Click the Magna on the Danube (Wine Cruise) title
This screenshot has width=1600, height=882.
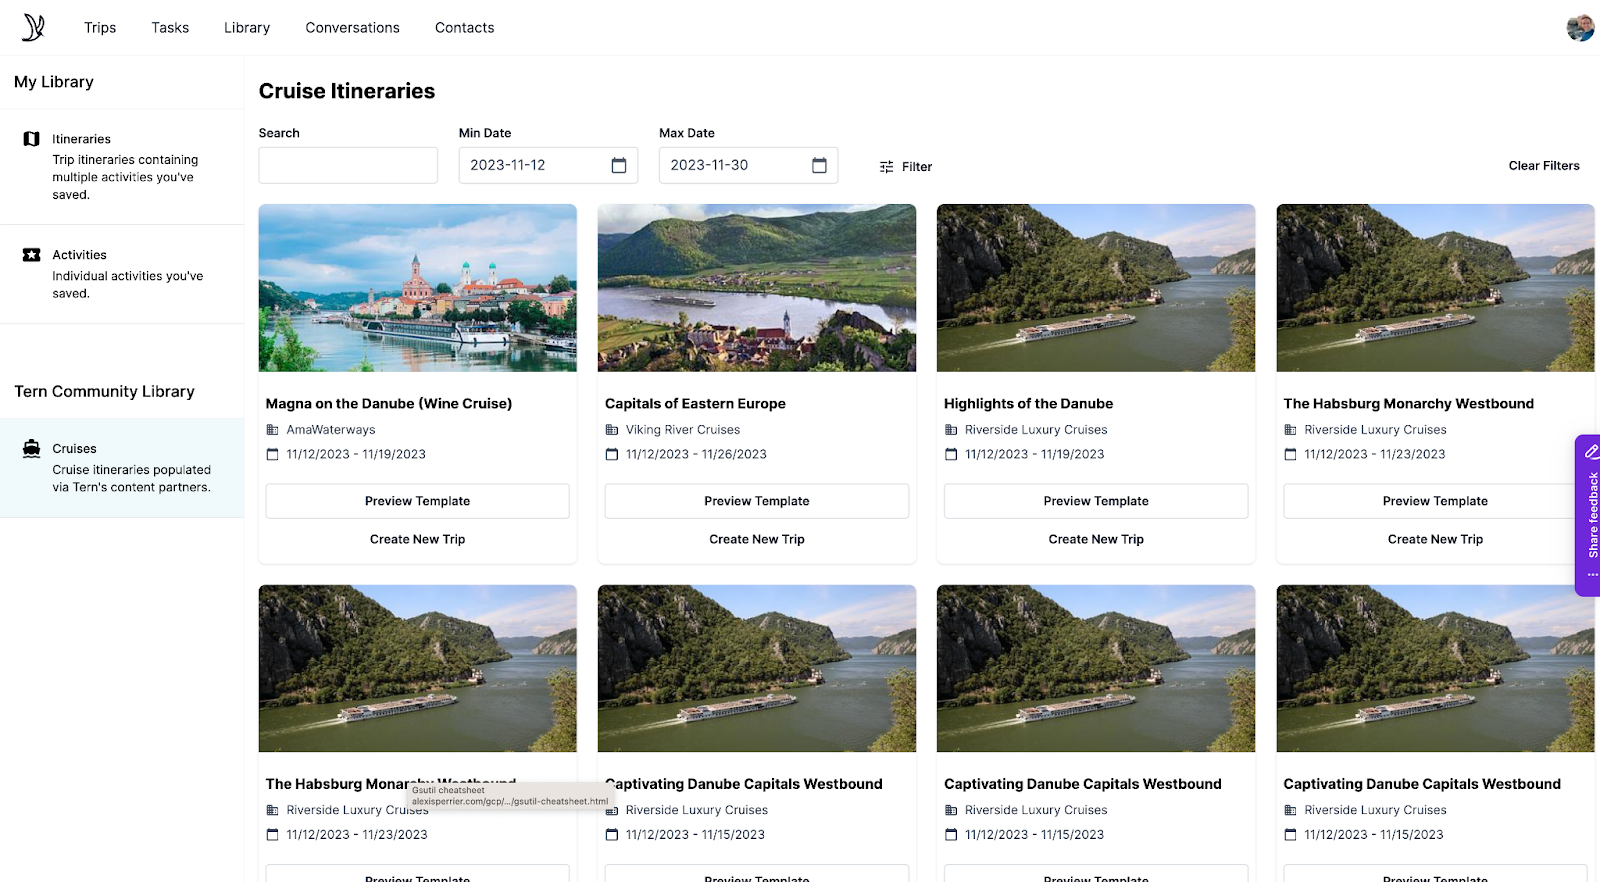(x=389, y=404)
